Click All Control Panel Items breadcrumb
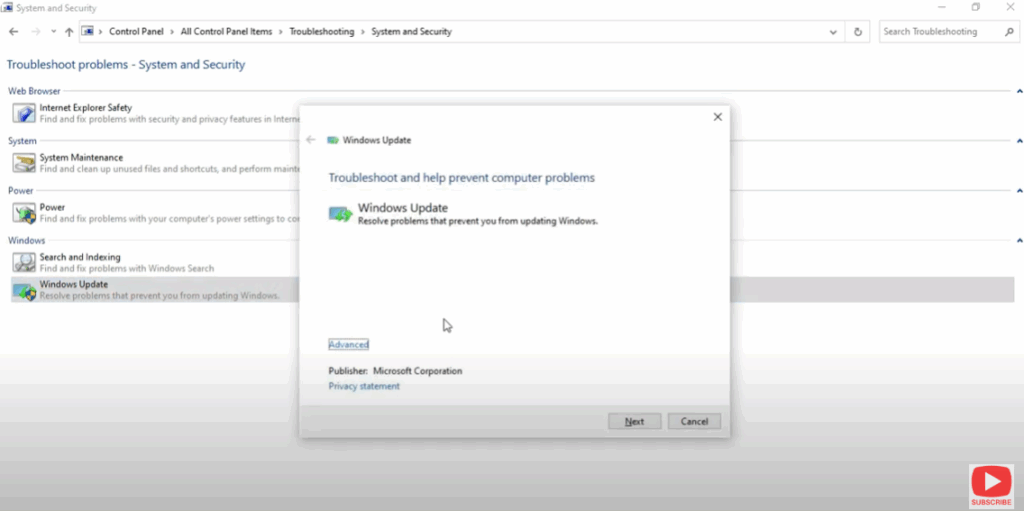Screen dimensions: 1024x511 227,31
